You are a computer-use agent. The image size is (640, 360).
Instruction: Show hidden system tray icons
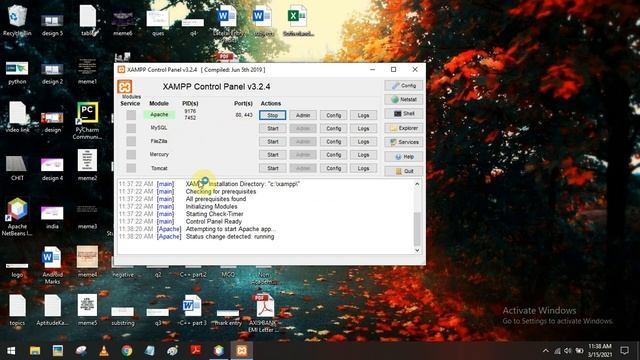(x=546, y=351)
